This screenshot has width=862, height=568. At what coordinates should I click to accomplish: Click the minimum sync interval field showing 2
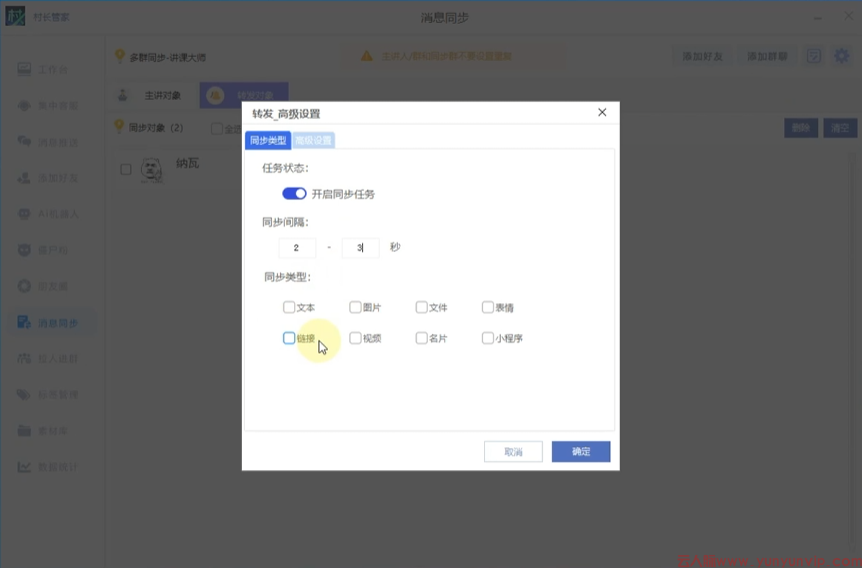point(297,248)
